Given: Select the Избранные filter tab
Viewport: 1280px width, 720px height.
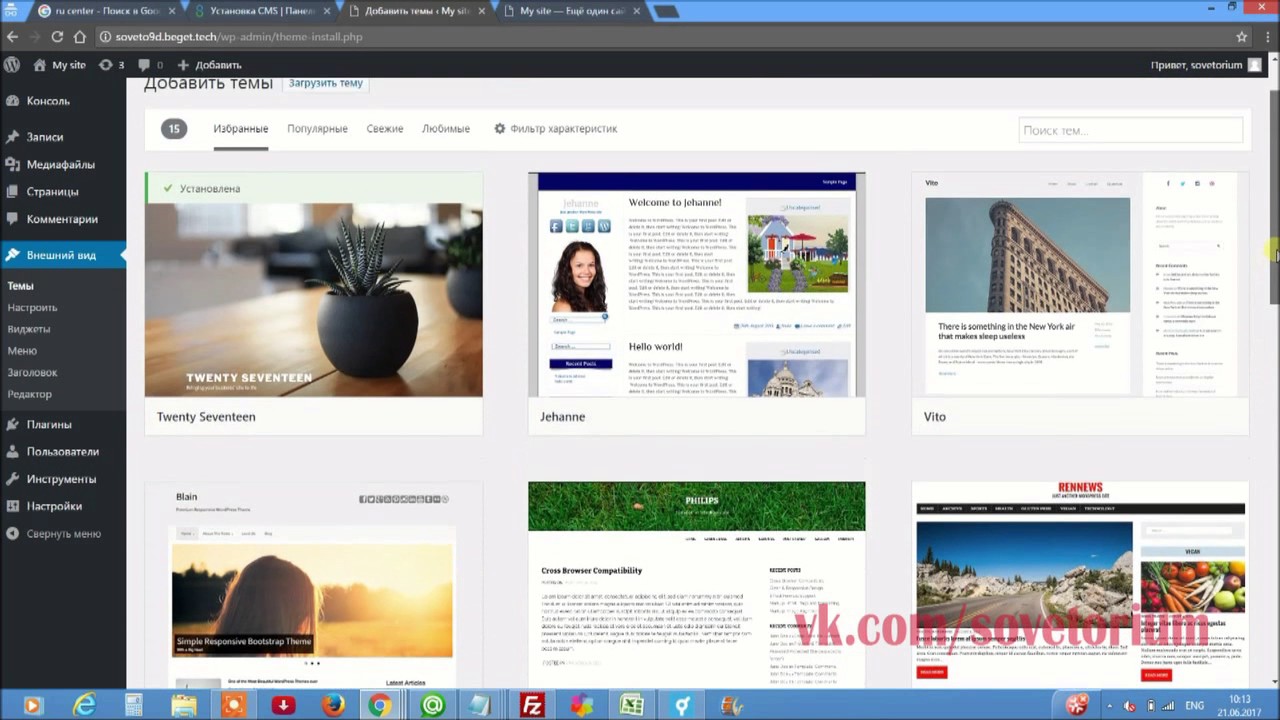Looking at the screenshot, I should [x=240, y=129].
